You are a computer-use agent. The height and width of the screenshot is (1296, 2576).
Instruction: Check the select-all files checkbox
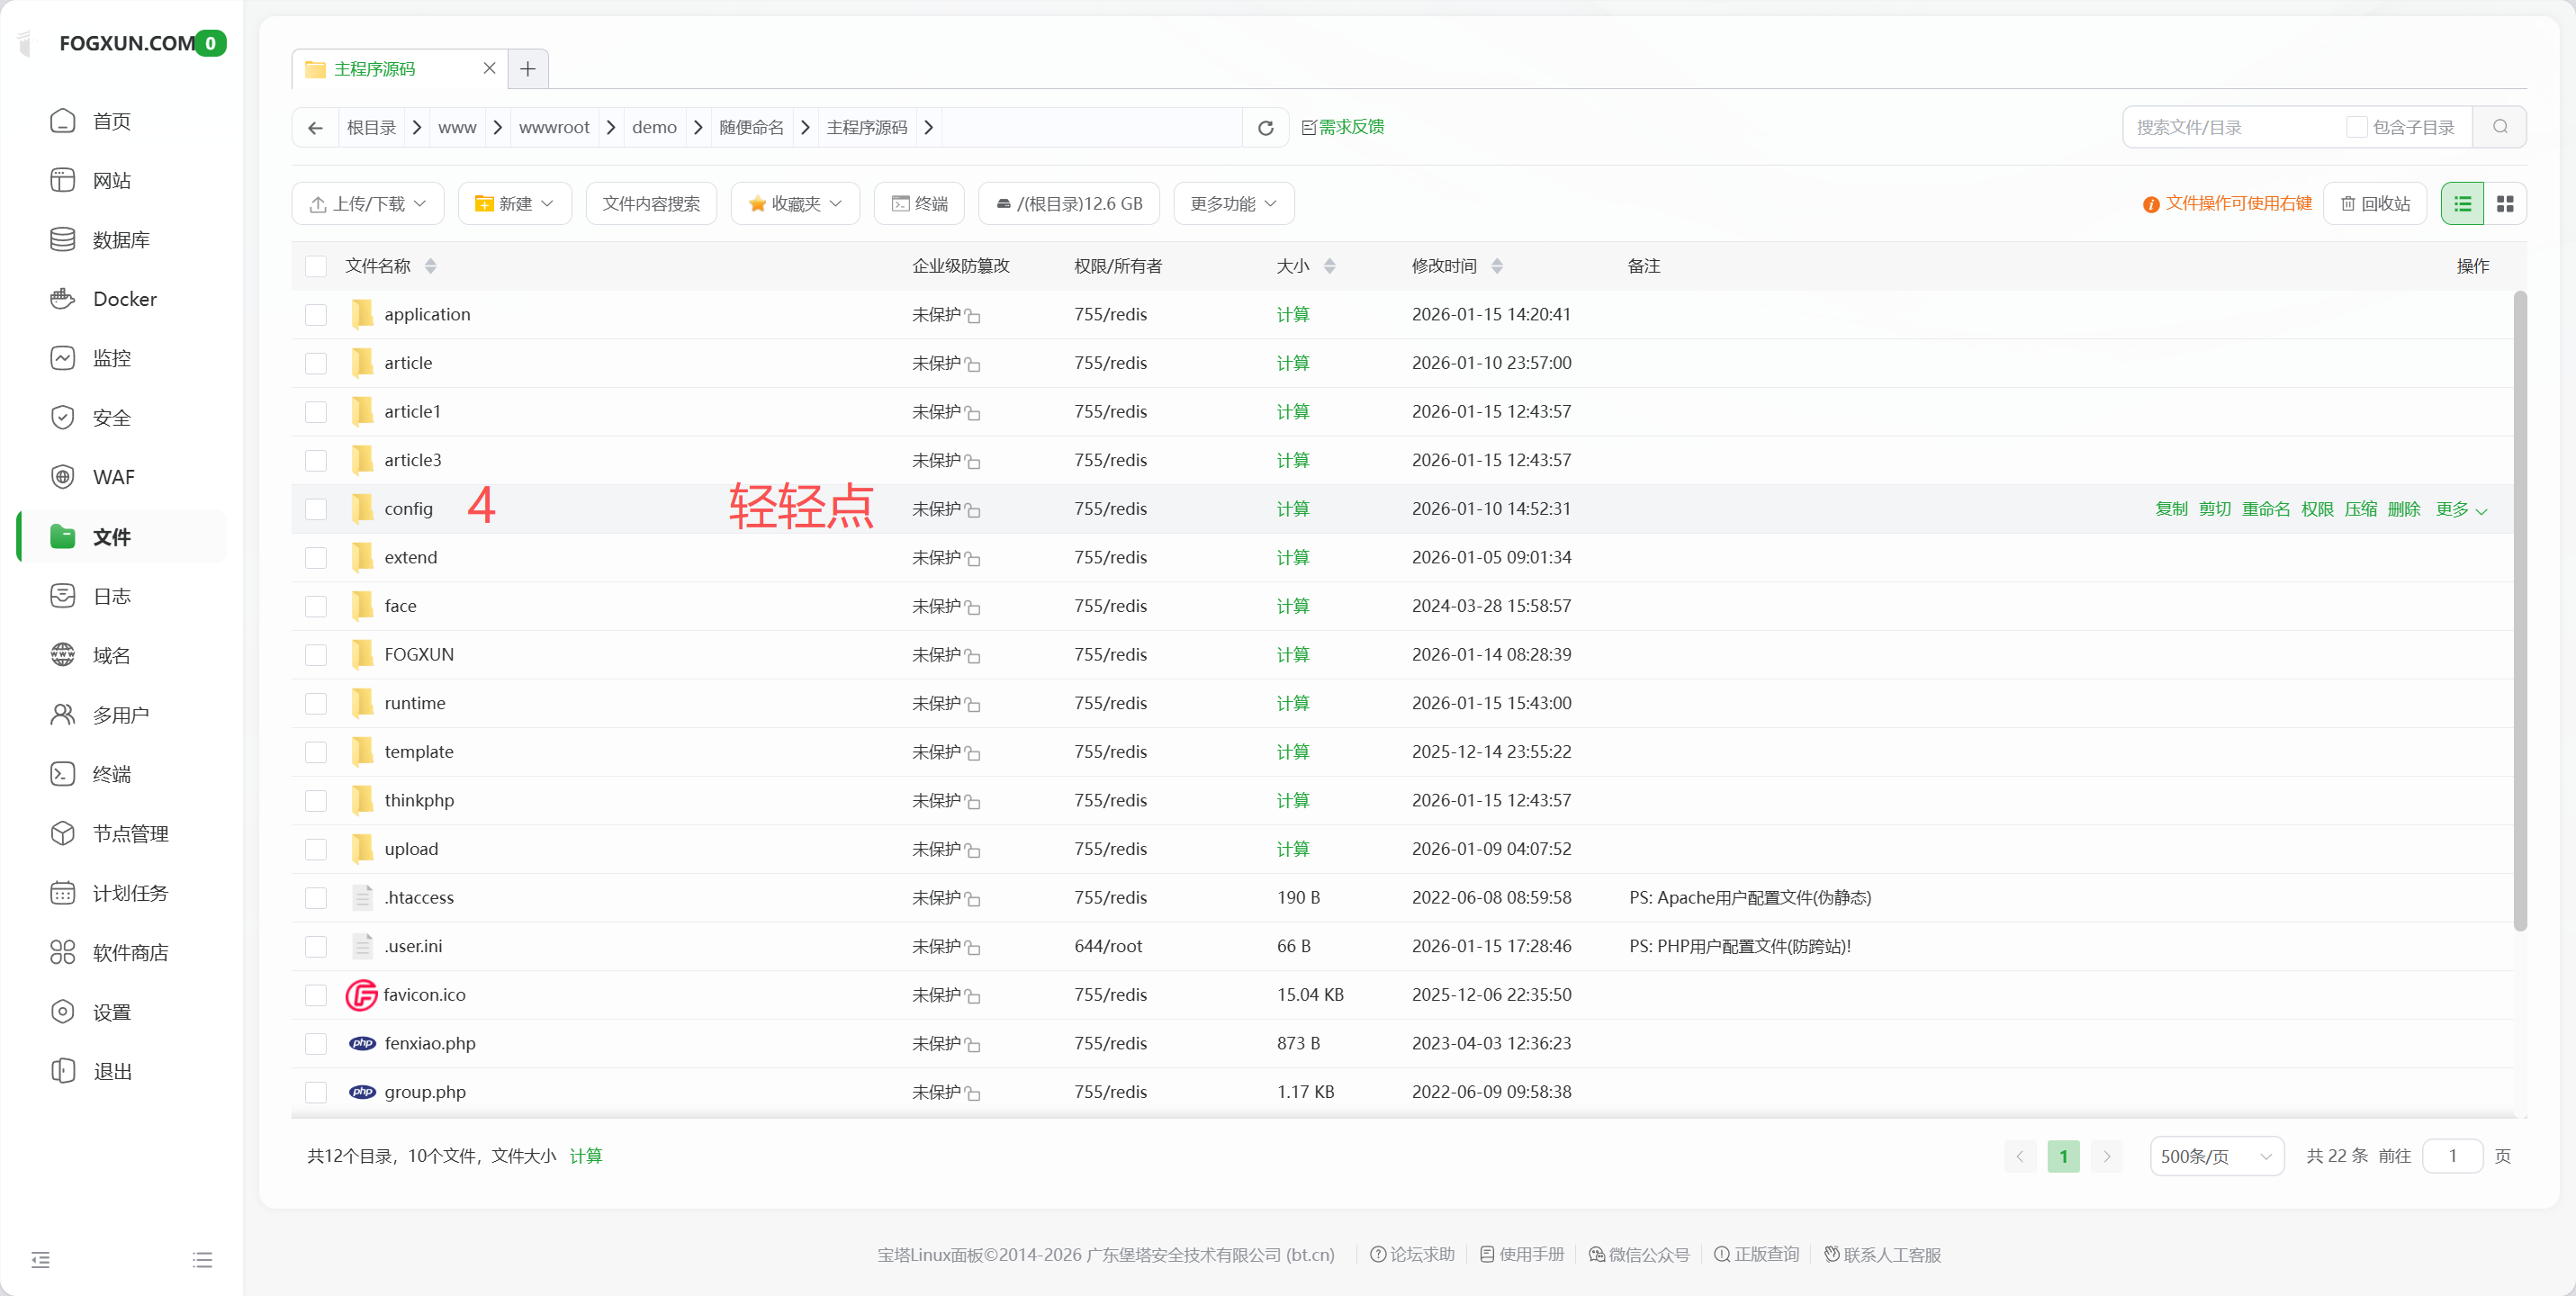coord(316,266)
